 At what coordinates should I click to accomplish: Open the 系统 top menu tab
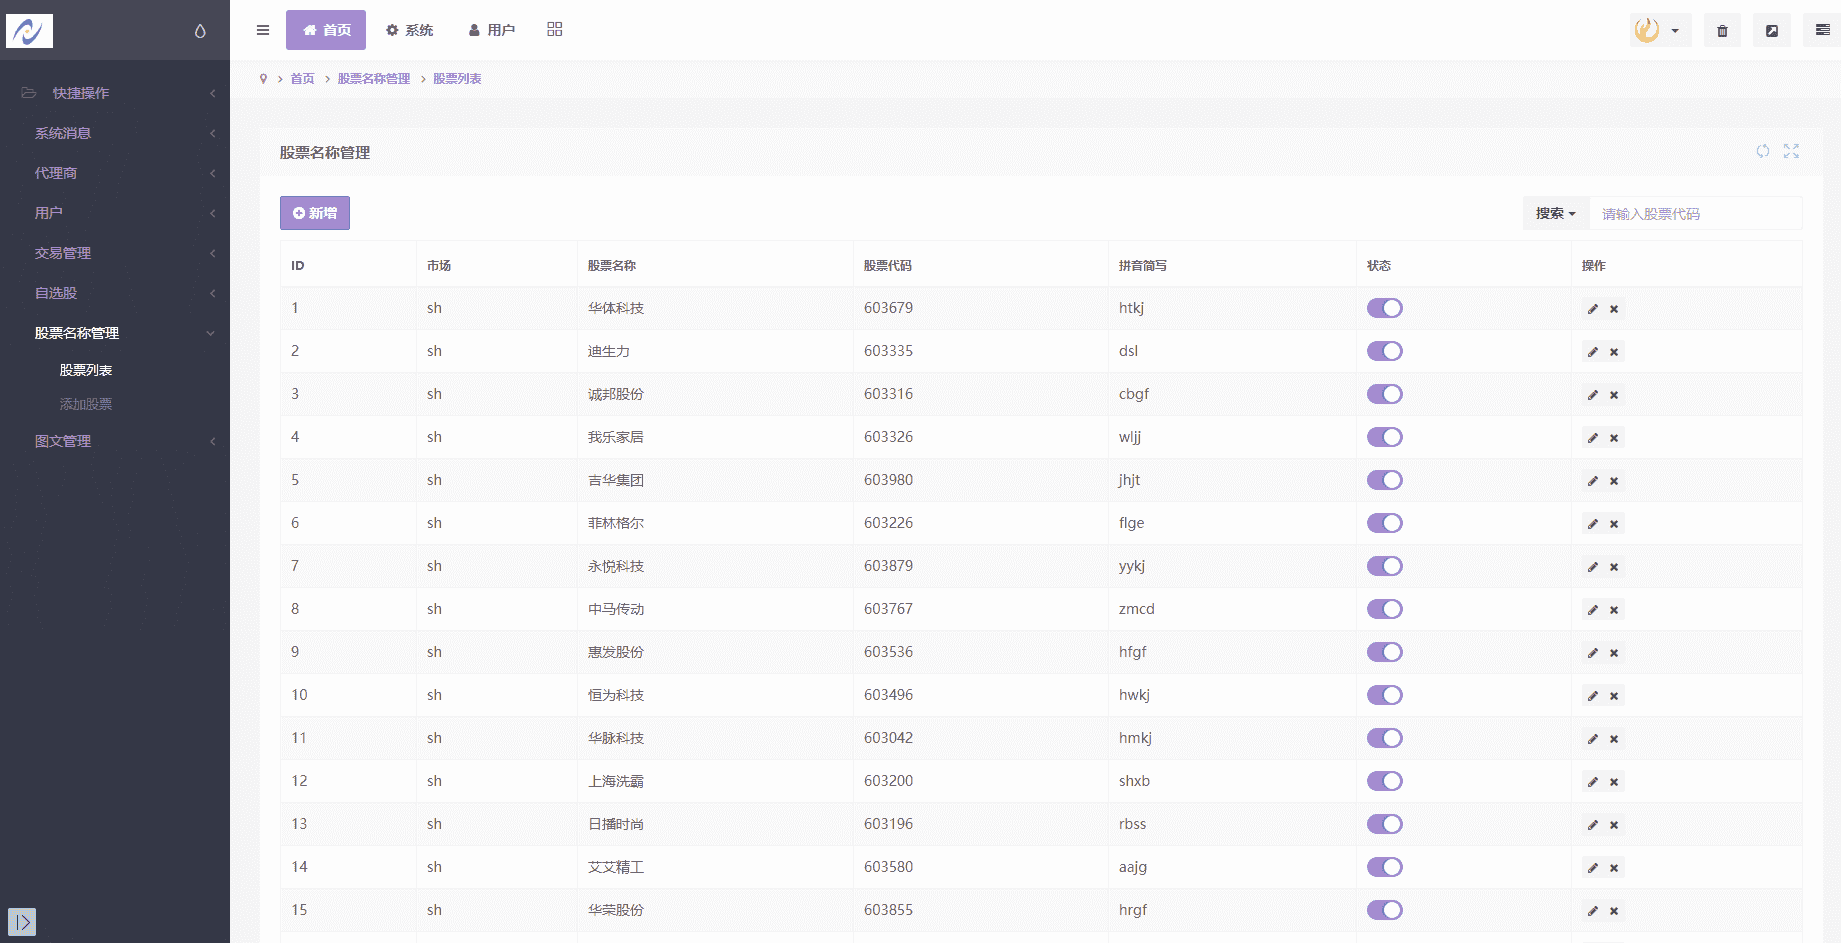point(410,30)
